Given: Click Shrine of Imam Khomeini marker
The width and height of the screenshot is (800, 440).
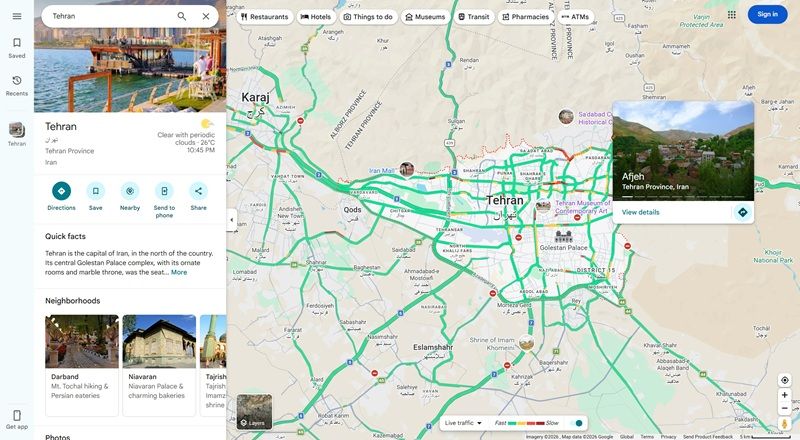Looking at the screenshot, I should click(x=526, y=343).
